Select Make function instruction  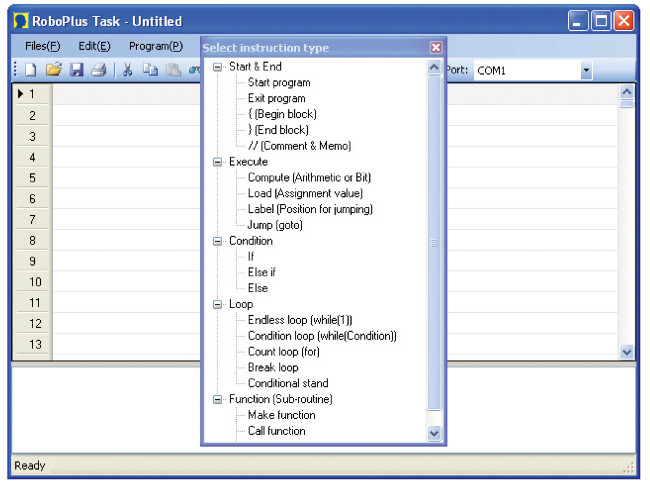point(282,415)
